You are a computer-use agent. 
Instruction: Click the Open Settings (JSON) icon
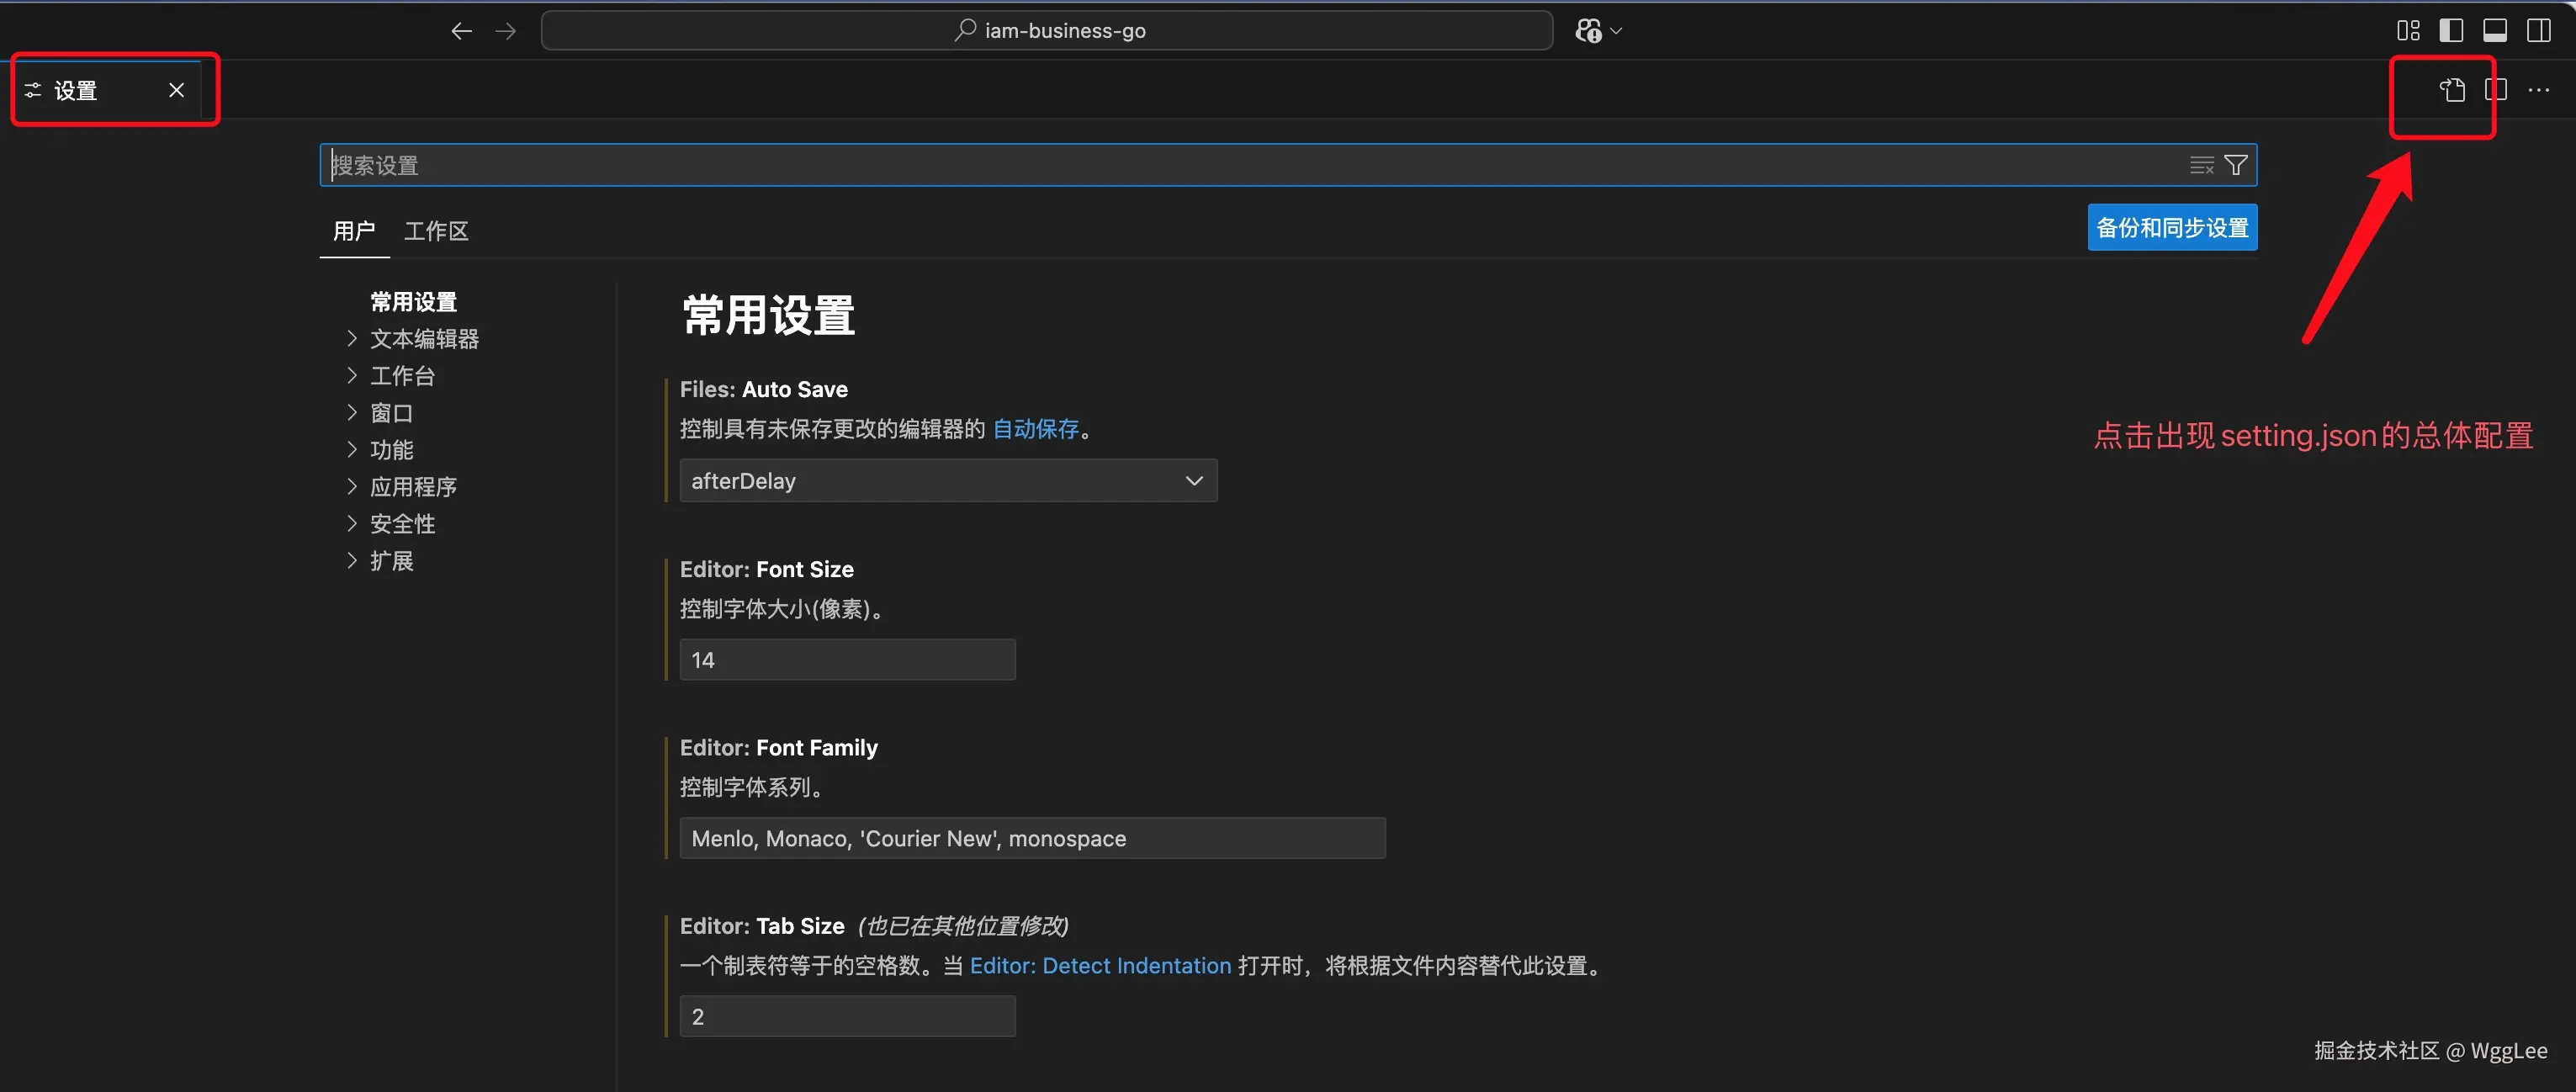pos(2452,90)
